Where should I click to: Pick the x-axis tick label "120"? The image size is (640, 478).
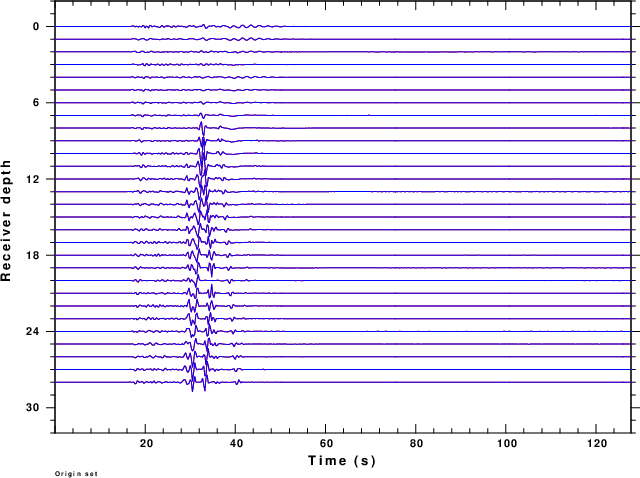pos(597,444)
